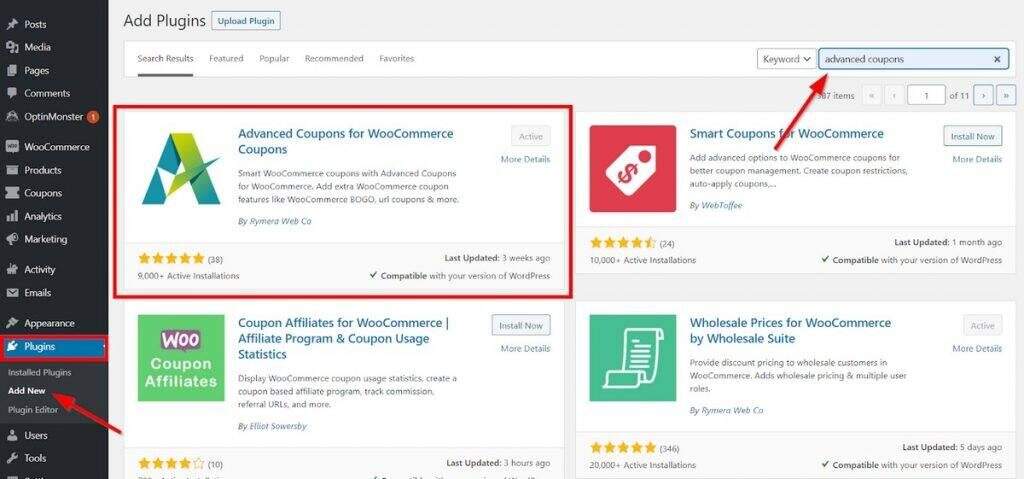Open Installed Plugins submenu item
Screen dimensions: 1024x479
tap(40, 372)
